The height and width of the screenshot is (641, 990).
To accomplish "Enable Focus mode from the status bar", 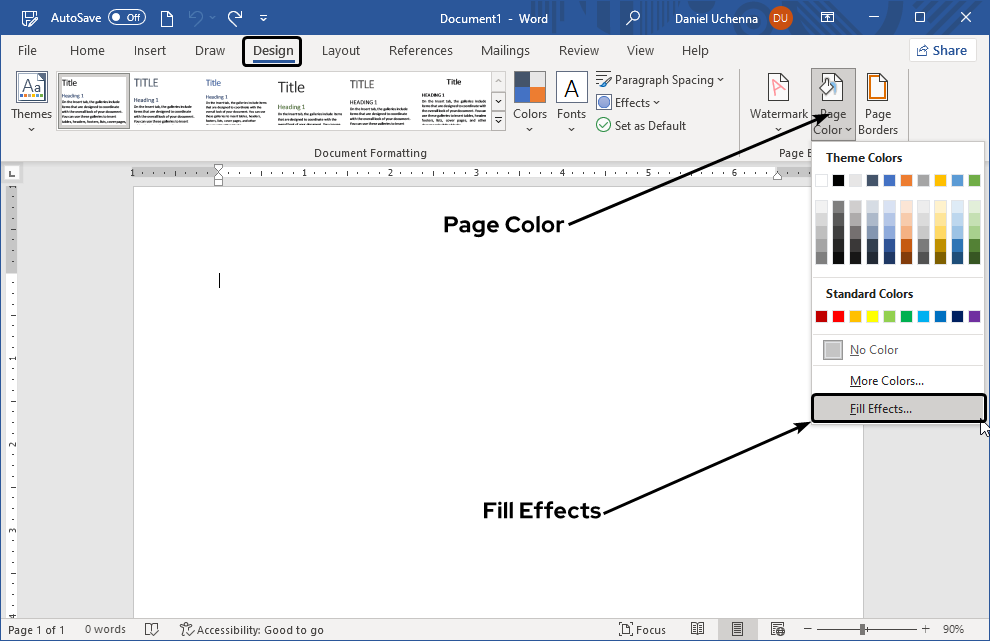I will 643,629.
